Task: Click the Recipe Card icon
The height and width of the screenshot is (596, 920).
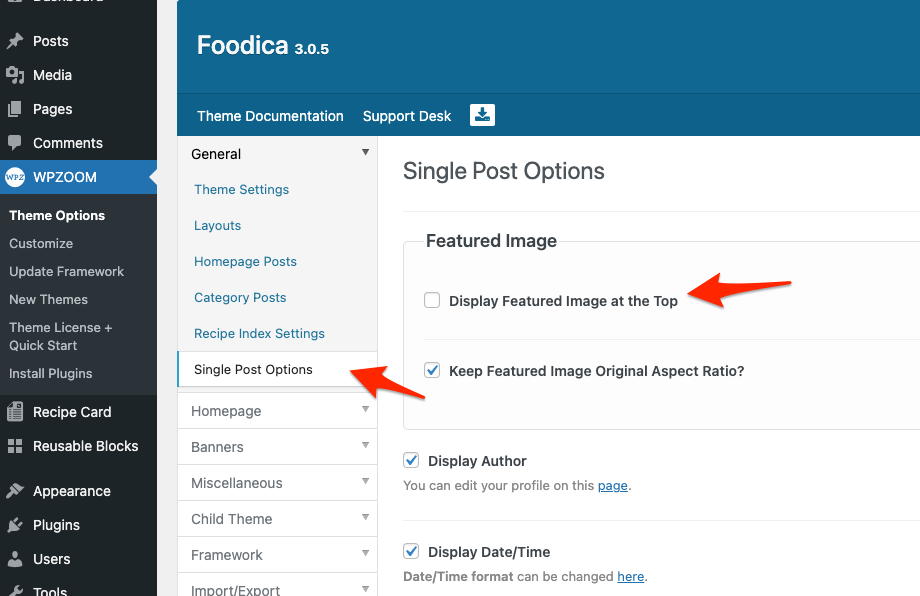Action: click(15, 412)
